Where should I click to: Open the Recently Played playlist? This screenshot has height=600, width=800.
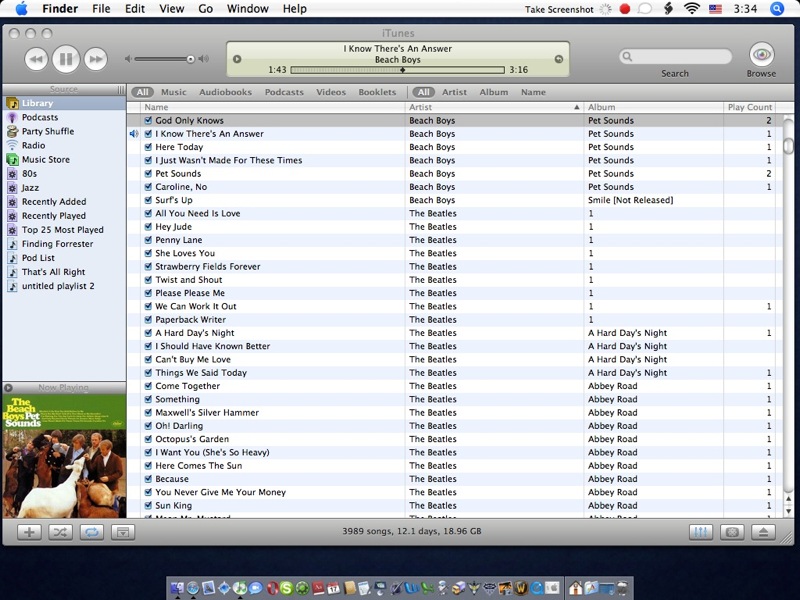click(54, 216)
